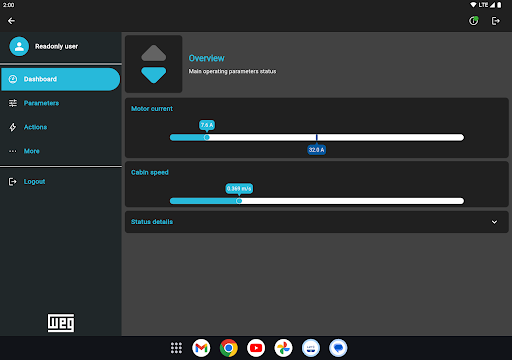Tap the Parameters sliders icon
The height and width of the screenshot is (360, 512).
13,103
